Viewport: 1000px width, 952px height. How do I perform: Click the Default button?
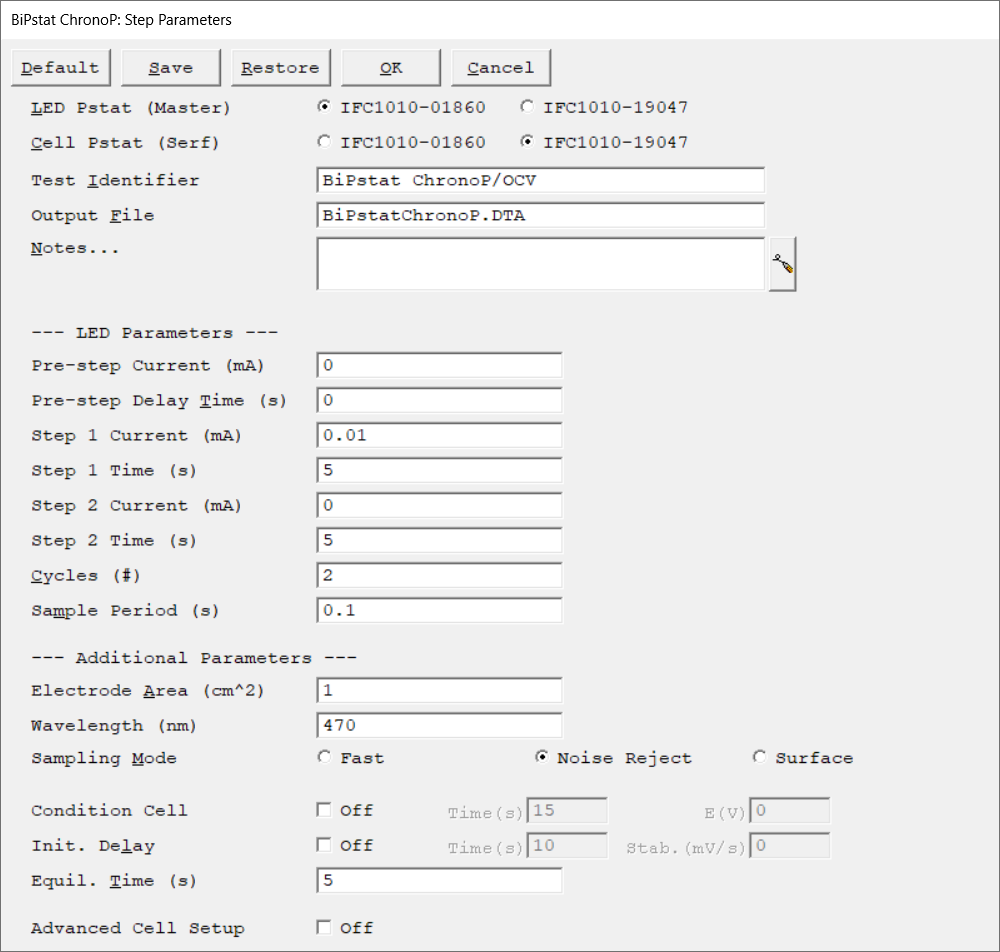[x=60, y=68]
